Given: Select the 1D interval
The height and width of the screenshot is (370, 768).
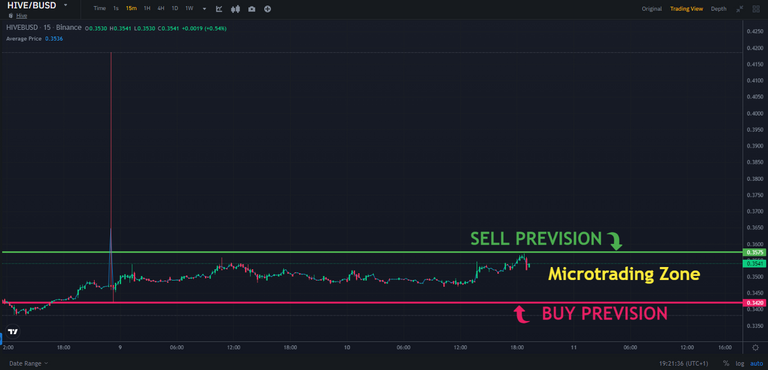Looking at the screenshot, I should coord(174,9).
